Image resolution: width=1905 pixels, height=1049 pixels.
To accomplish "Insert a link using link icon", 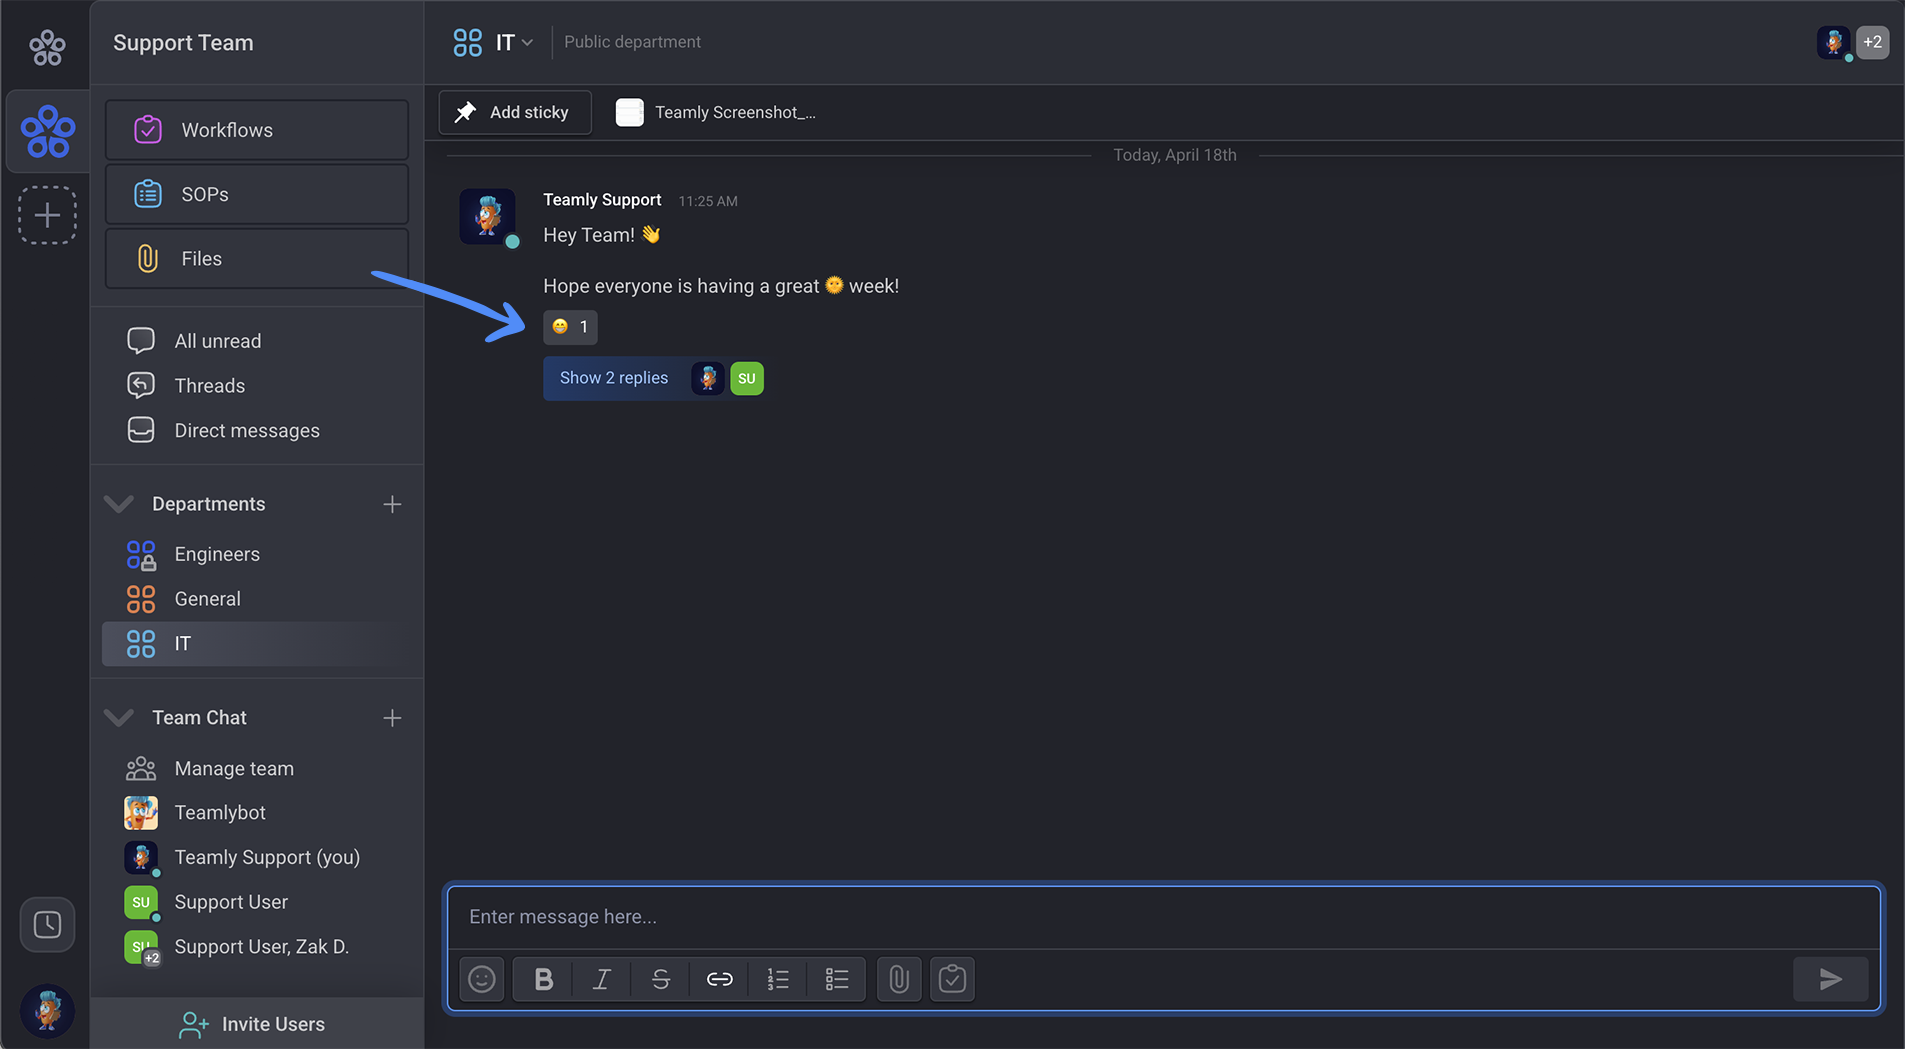I will (719, 979).
